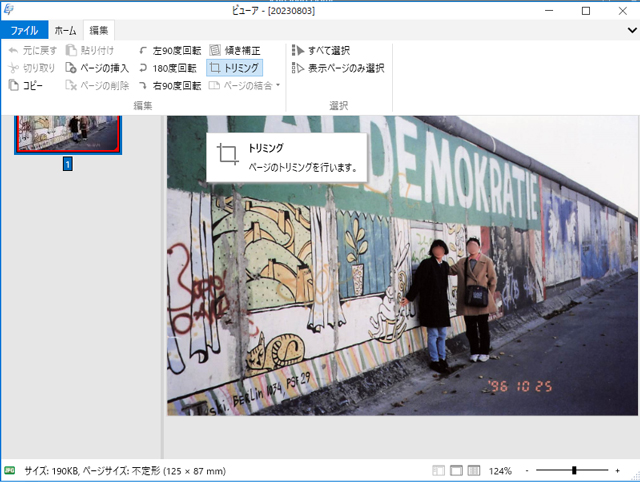Minimize the viewer window
The height and width of the screenshot is (482, 640).
coord(549,11)
